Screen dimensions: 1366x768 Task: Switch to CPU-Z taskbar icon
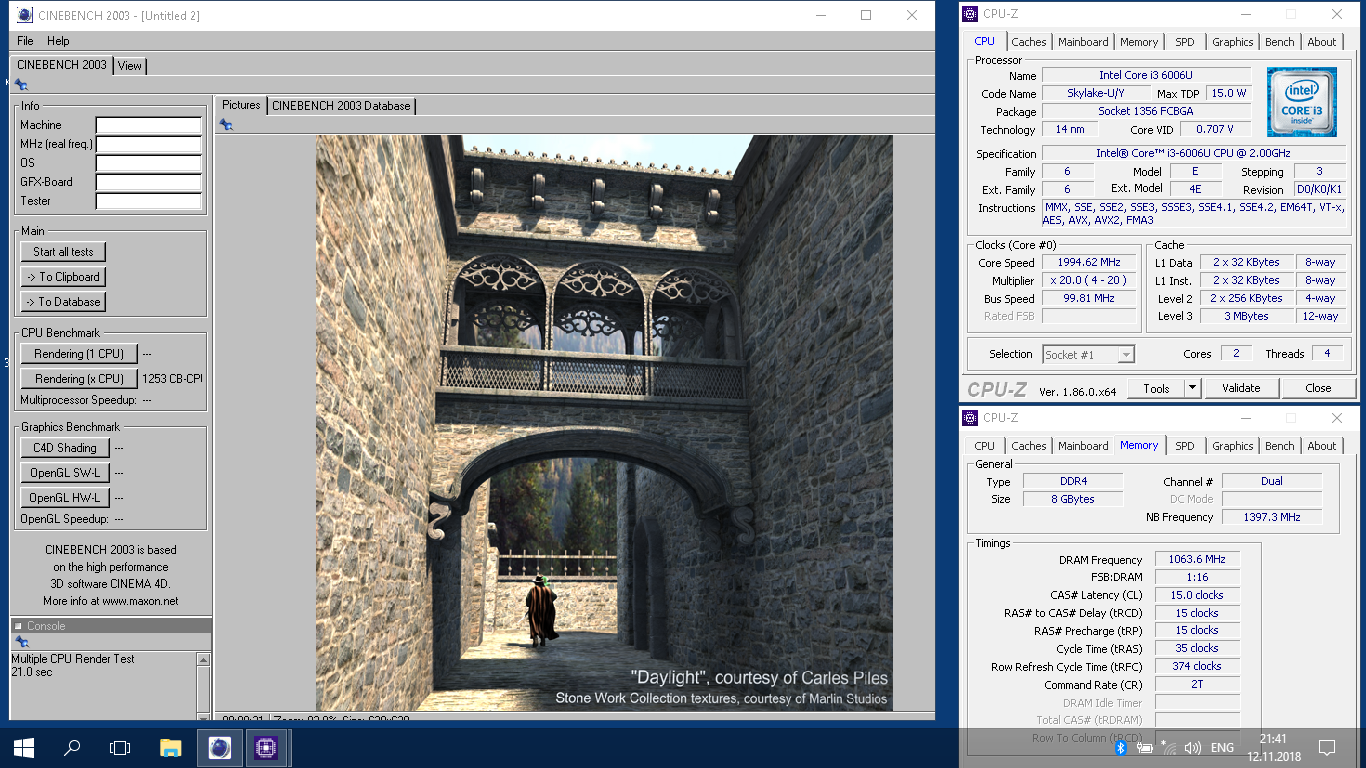(266, 747)
